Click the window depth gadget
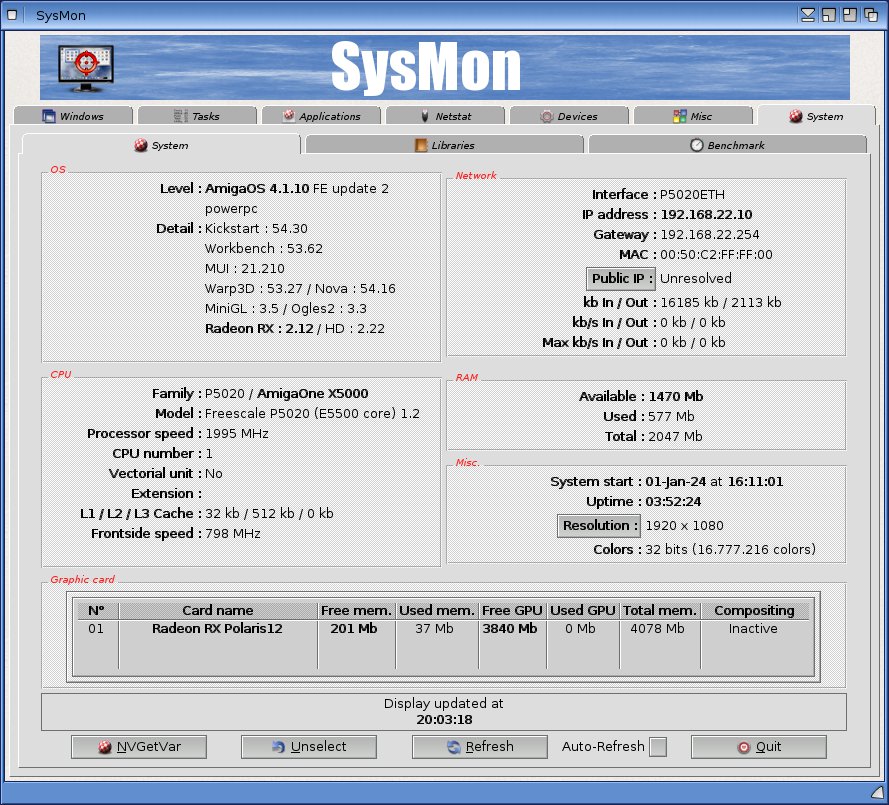Screen dimensions: 889x805 click(x=871, y=15)
